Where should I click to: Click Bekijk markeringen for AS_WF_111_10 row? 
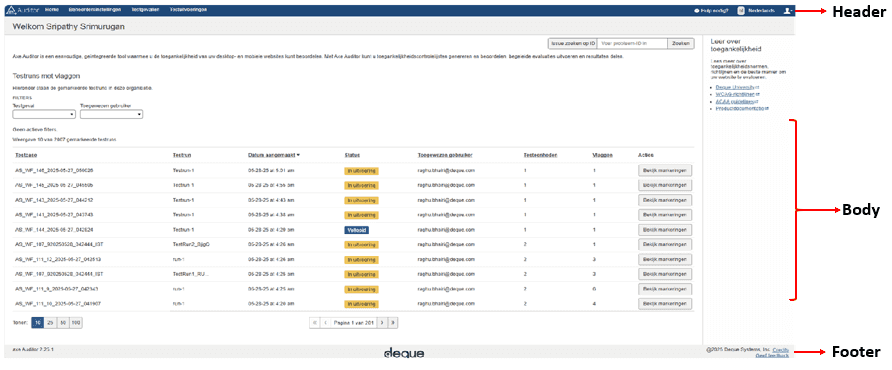click(665, 303)
